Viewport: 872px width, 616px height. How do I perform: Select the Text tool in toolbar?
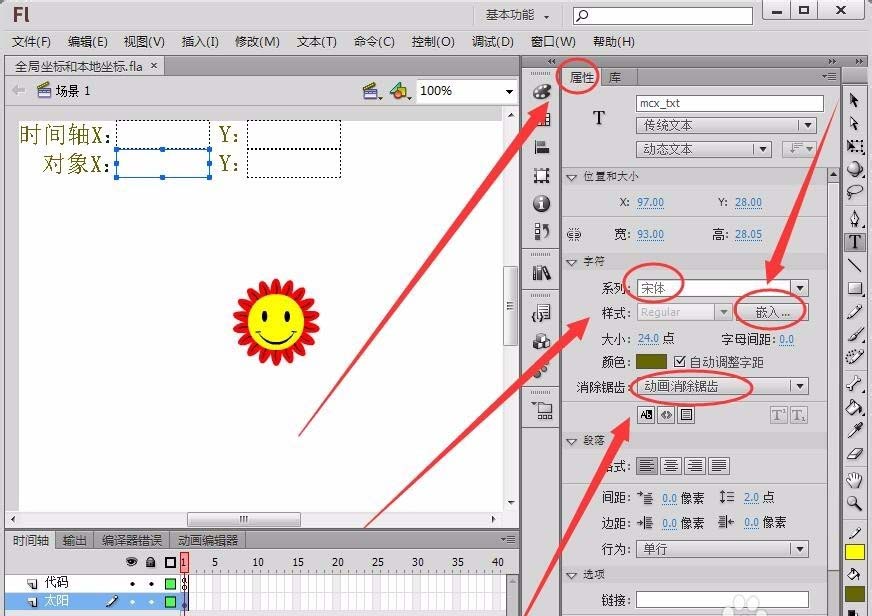(855, 242)
